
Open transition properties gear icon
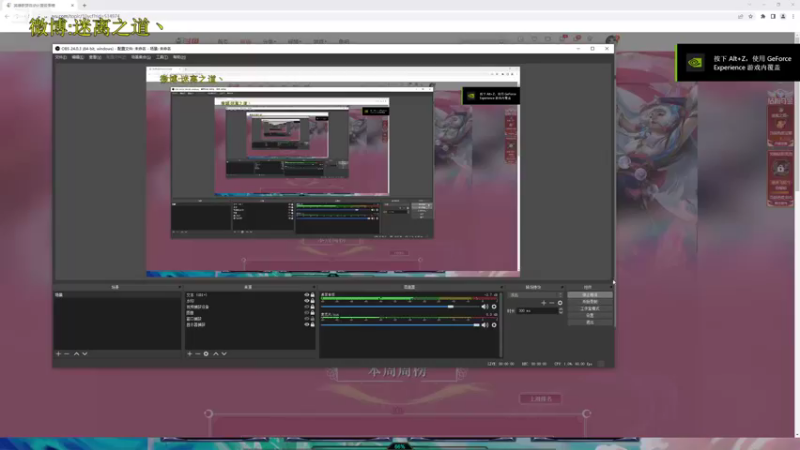[x=560, y=303]
